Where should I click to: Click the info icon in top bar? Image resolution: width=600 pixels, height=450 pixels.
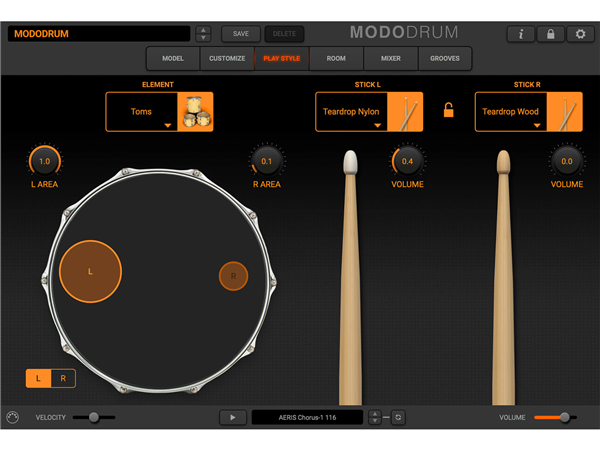520,34
